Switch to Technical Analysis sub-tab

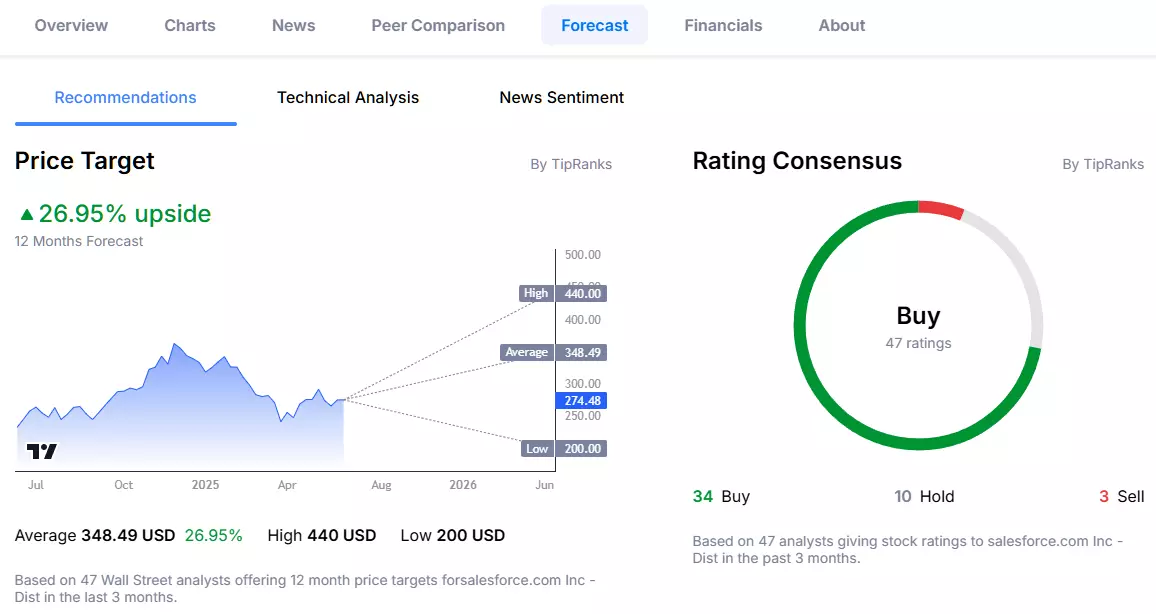(348, 98)
